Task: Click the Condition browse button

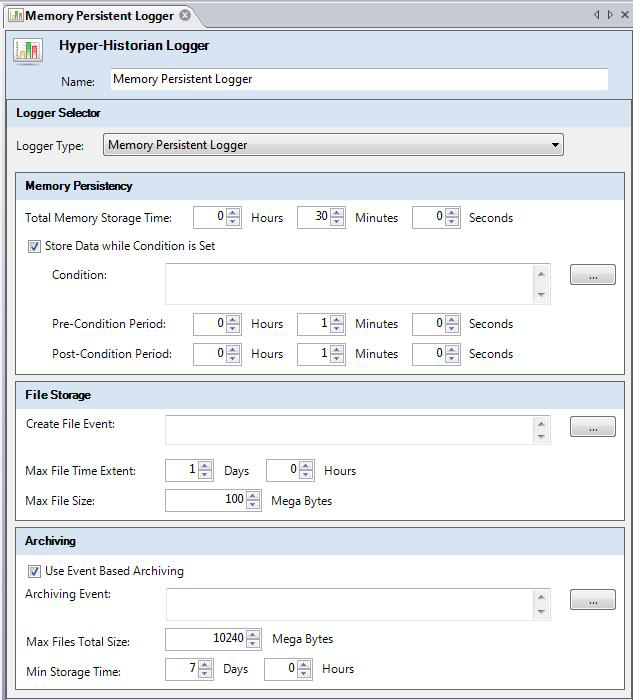Action: tap(592, 275)
